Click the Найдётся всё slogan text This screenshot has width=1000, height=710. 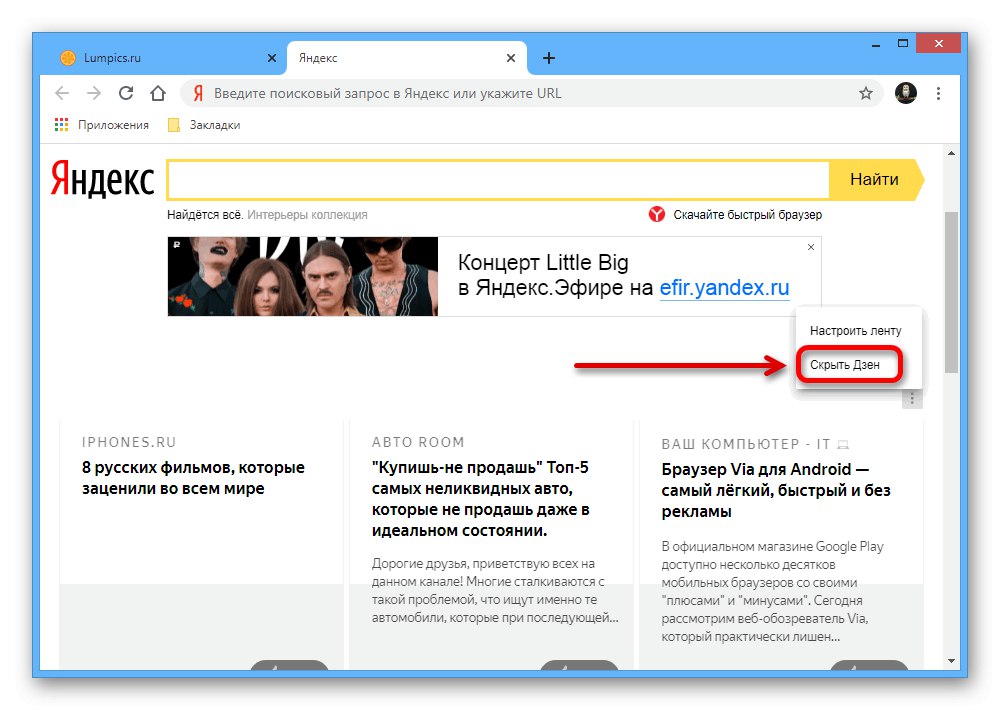pyautogui.click(x=205, y=215)
